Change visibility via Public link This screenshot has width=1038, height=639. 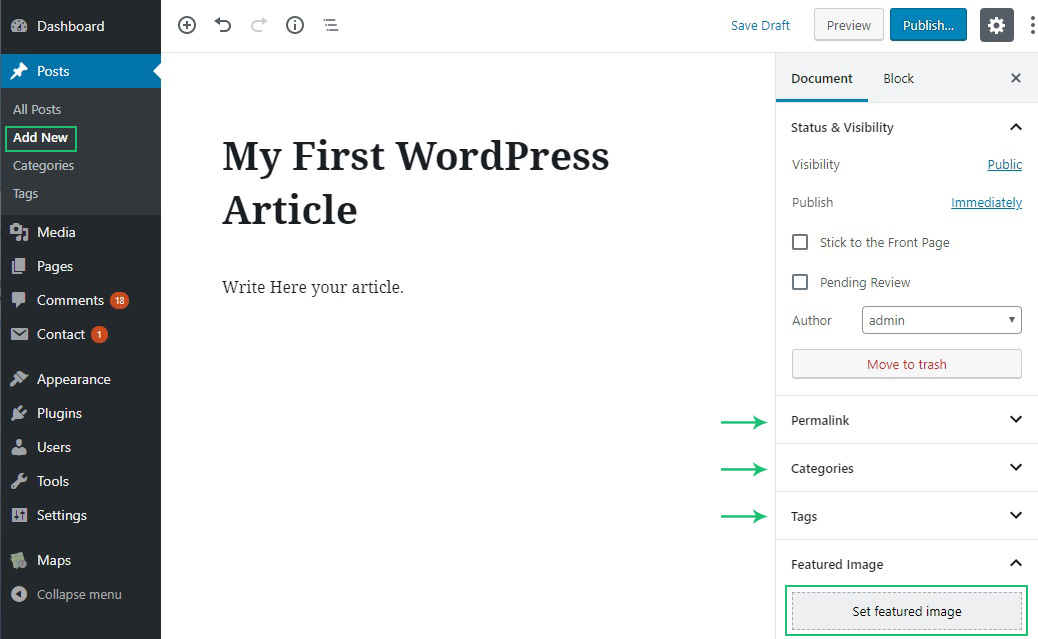pos(1004,164)
